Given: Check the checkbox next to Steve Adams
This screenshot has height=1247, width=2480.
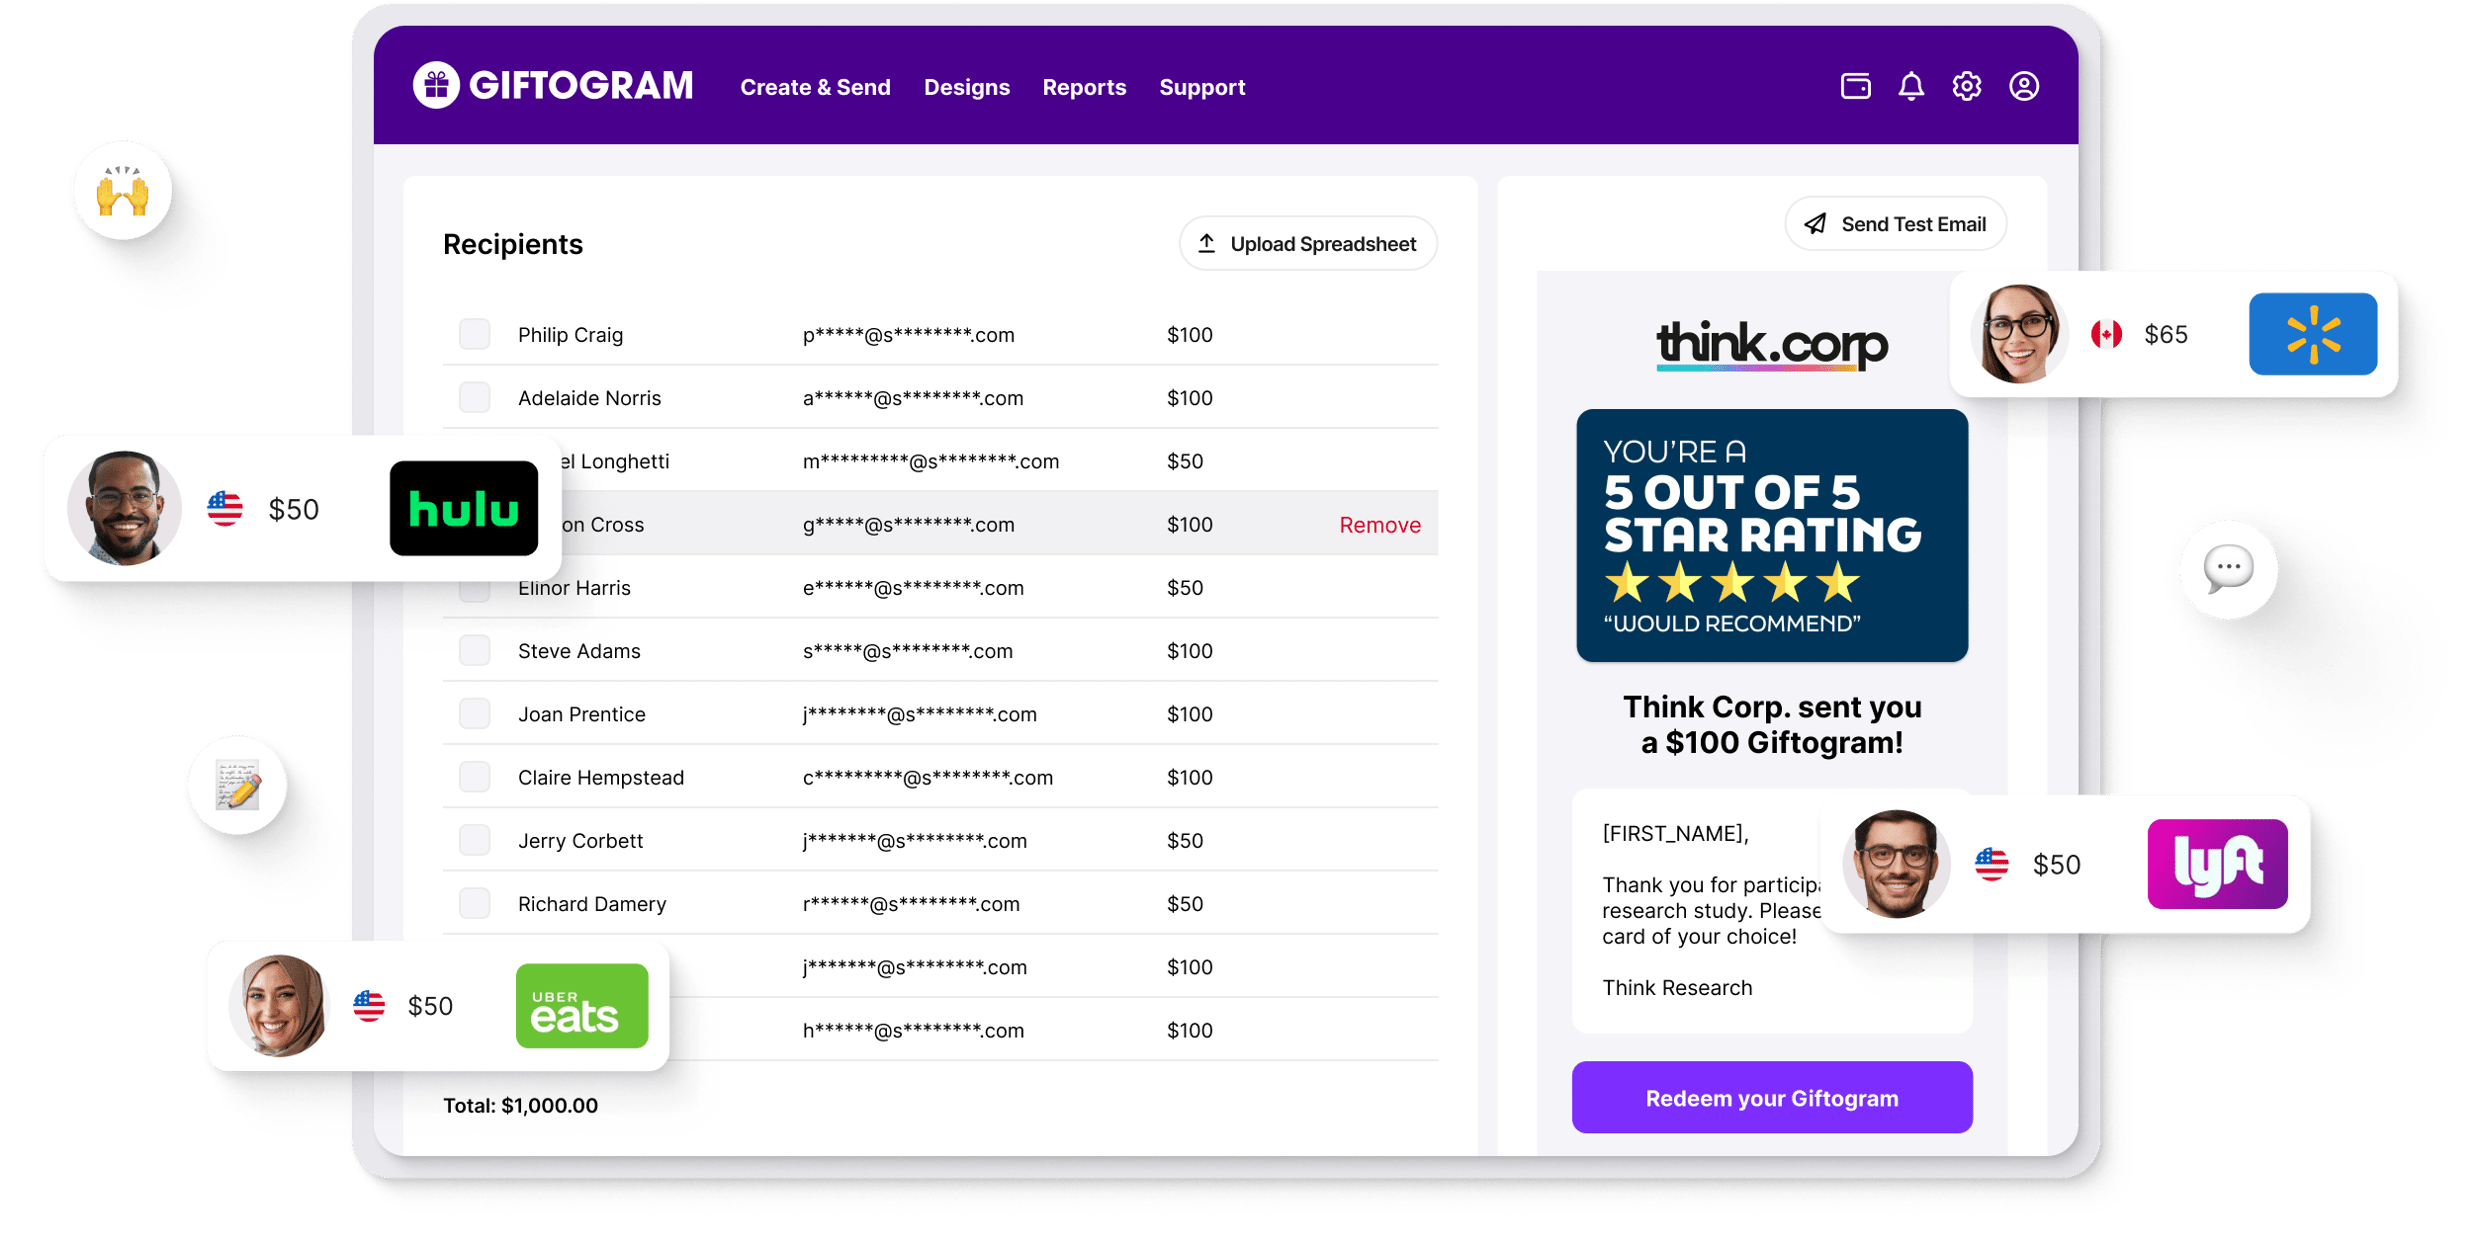Looking at the screenshot, I should point(474,649).
